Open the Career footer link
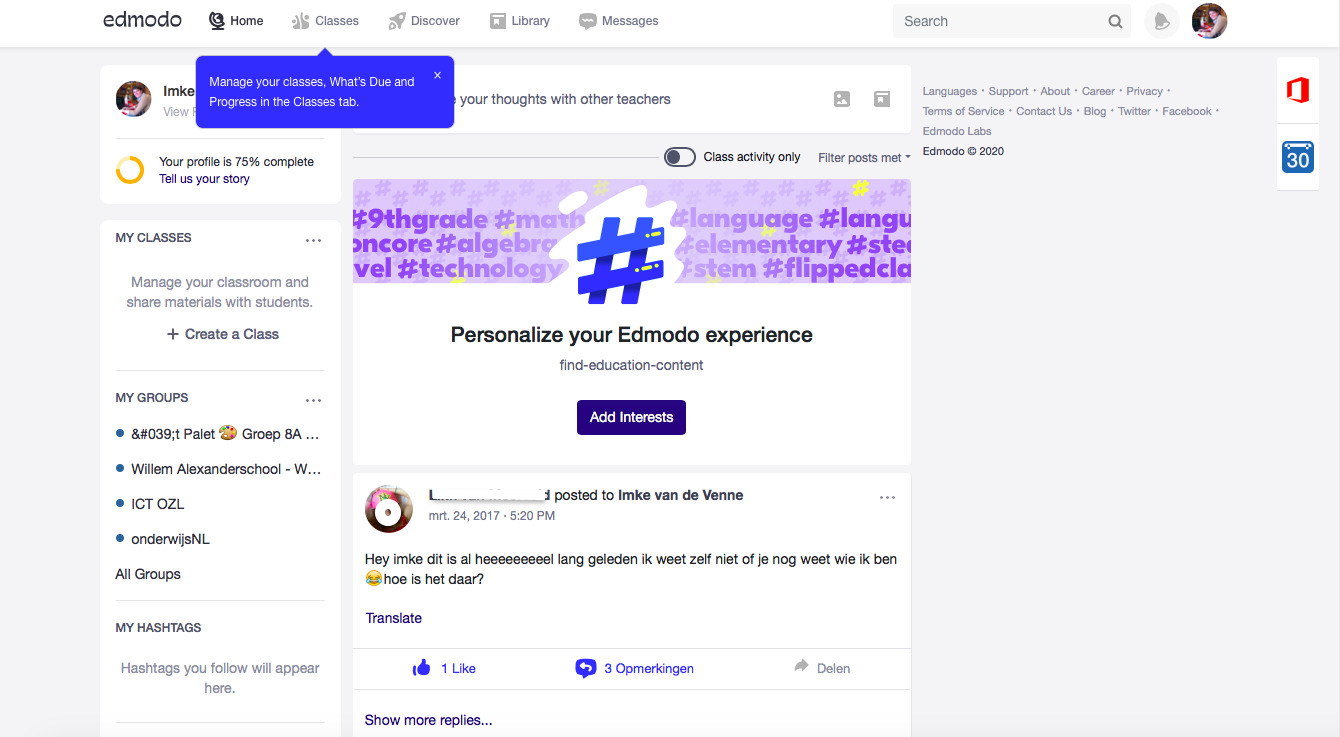The height and width of the screenshot is (737, 1340). [x=1098, y=91]
